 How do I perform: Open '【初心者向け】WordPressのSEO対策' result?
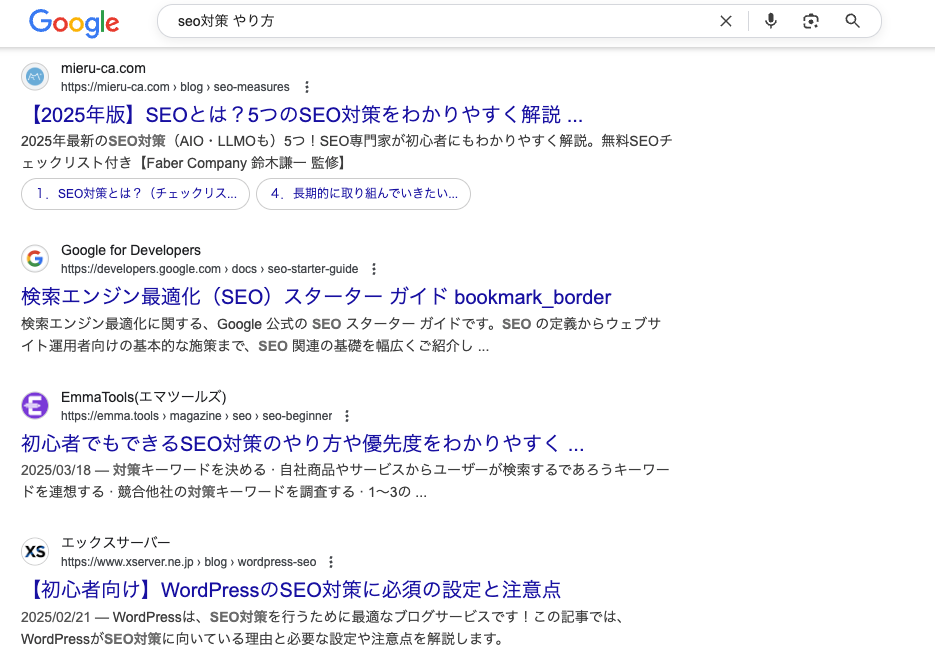pyautogui.click(x=291, y=589)
